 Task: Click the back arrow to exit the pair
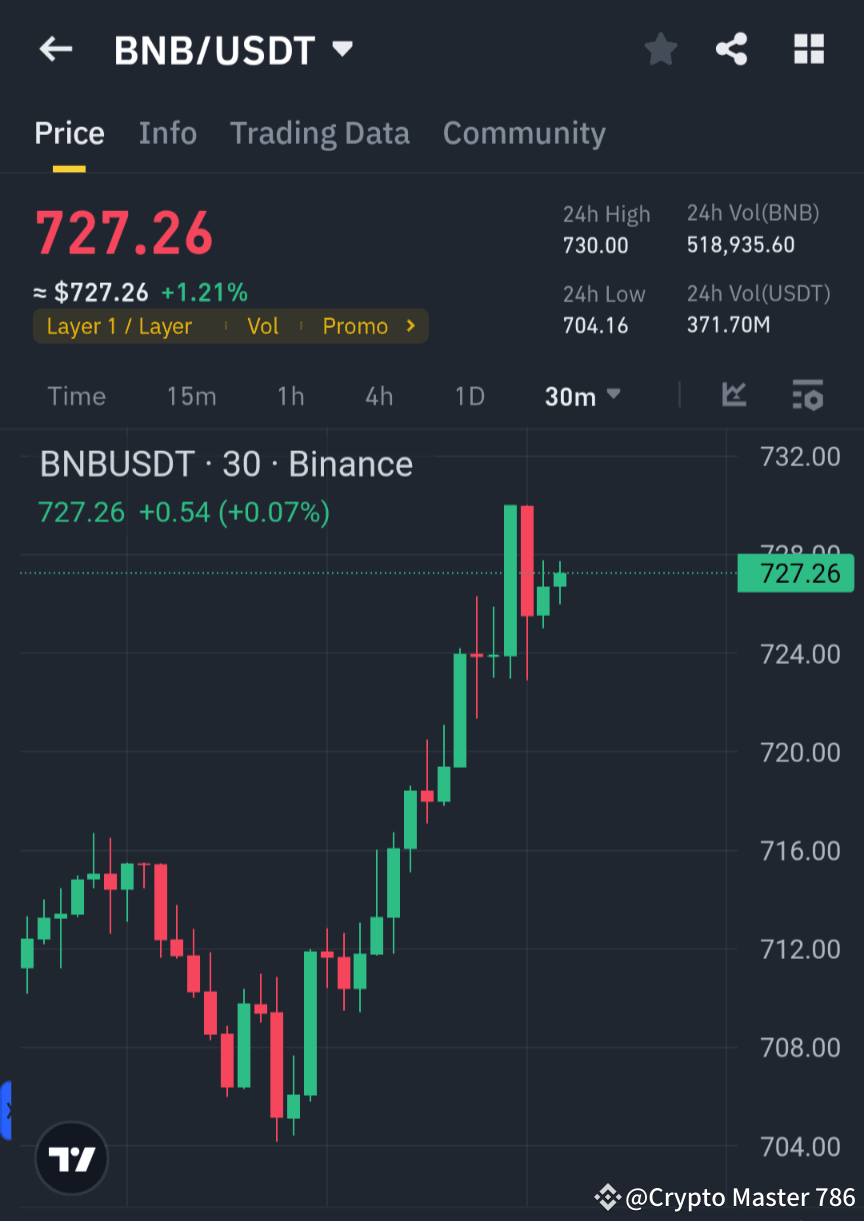pos(55,48)
